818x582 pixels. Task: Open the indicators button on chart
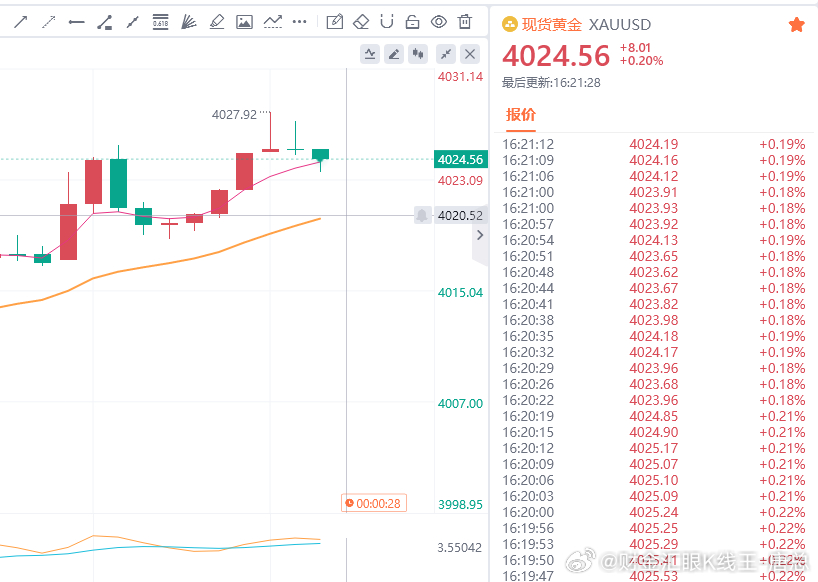[x=370, y=54]
